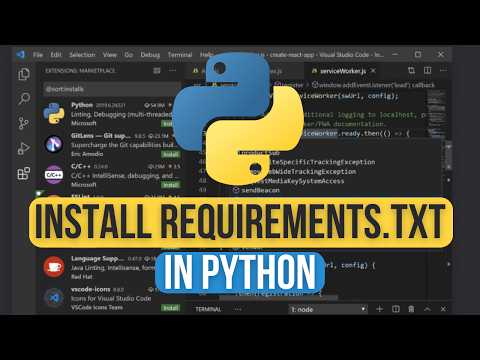Install the GitLens extension

171,154
